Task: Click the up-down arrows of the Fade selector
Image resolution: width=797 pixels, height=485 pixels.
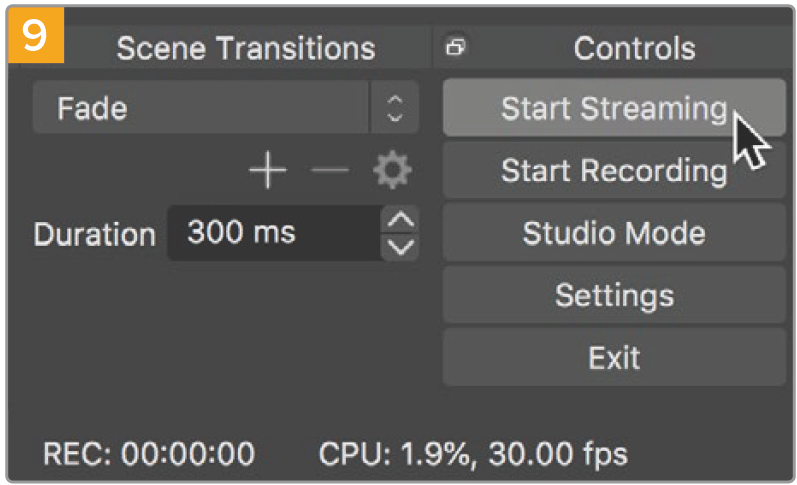Action: [395, 107]
